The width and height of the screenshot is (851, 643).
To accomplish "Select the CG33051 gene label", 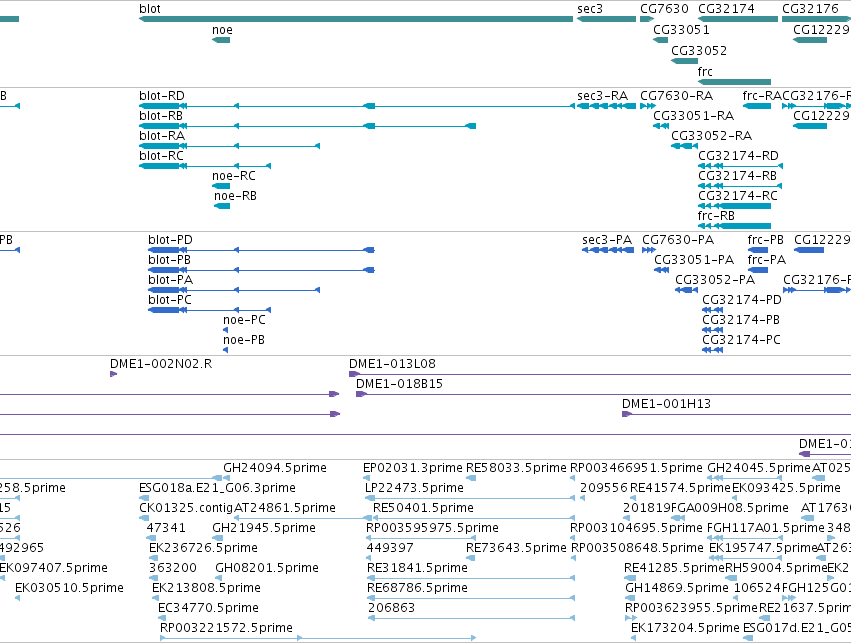I will coord(681,30).
